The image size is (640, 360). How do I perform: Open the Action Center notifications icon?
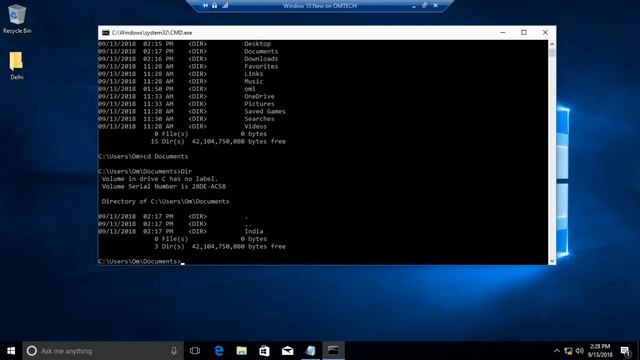pos(625,351)
